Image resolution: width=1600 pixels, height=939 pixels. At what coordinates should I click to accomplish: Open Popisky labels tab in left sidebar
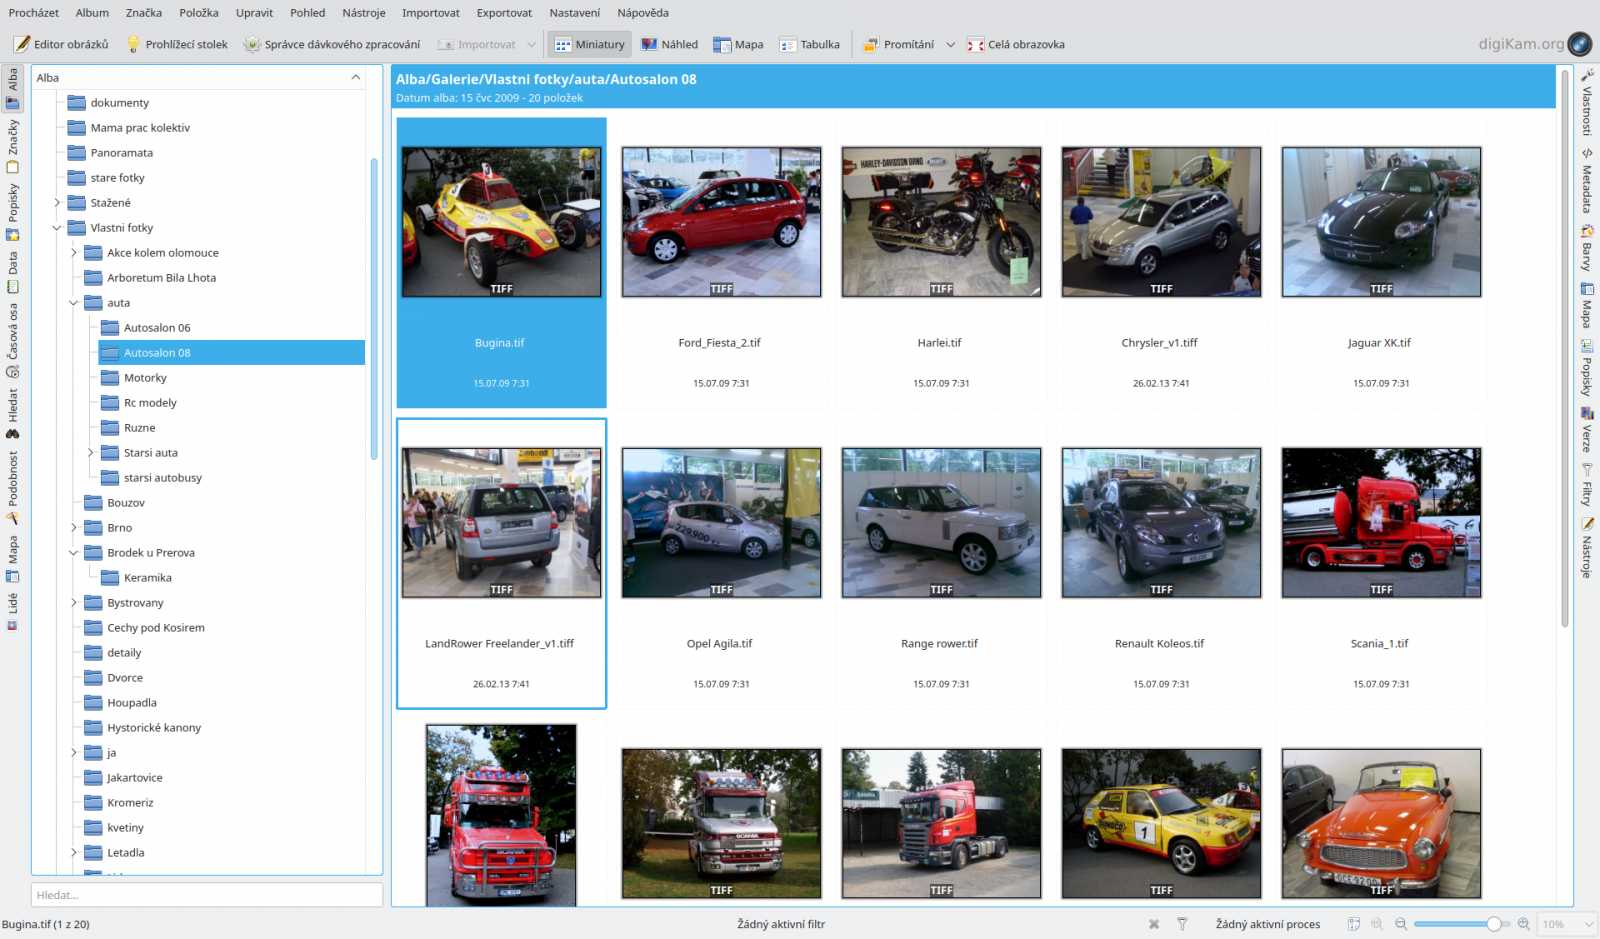point(12,212)
